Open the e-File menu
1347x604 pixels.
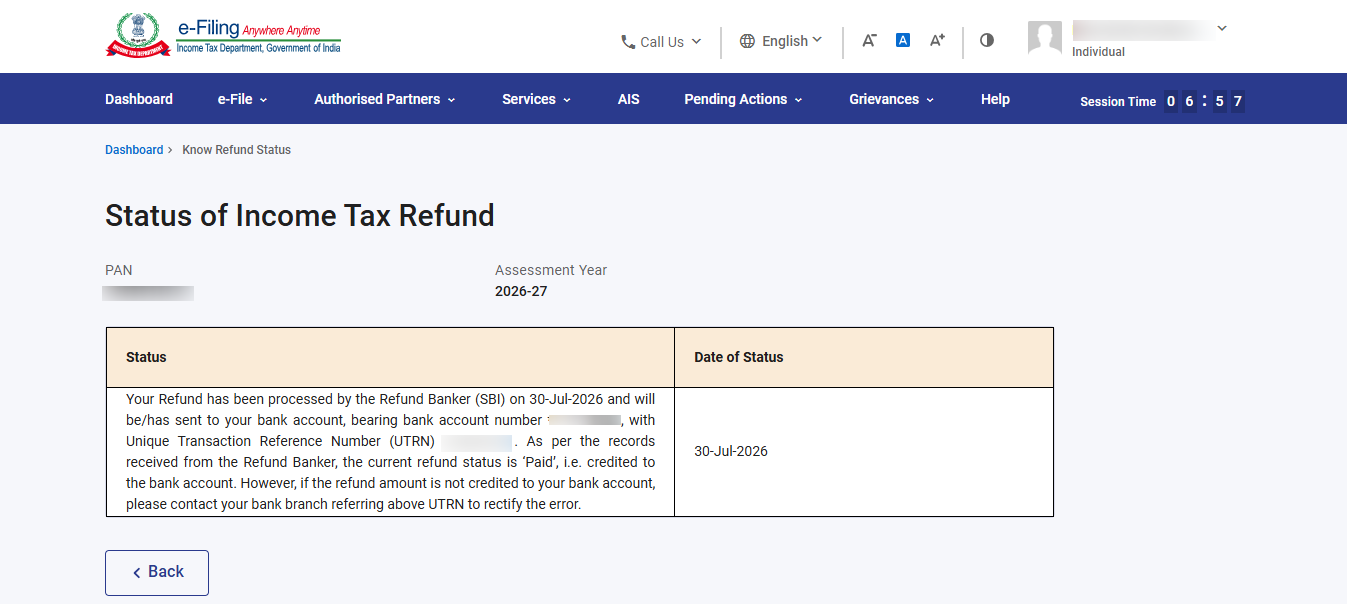tap(243, 99)
